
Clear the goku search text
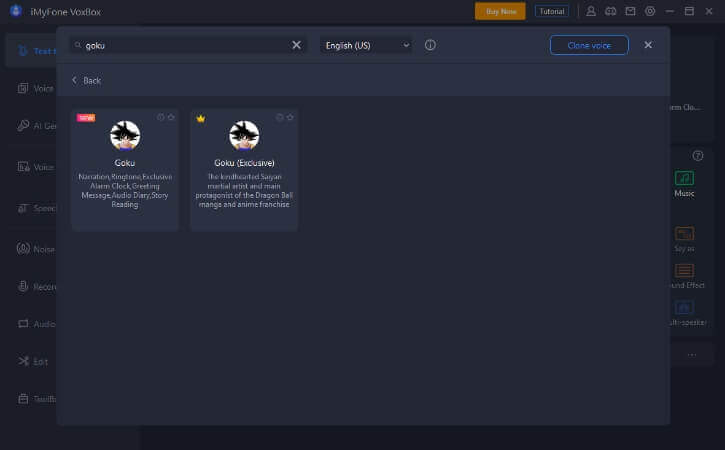(x=296, y=45)
